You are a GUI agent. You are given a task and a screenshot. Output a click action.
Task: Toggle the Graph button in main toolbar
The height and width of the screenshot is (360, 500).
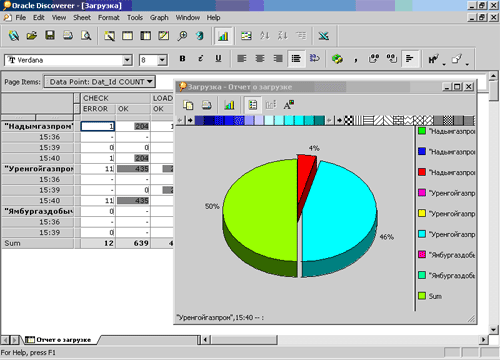(223, 36)
